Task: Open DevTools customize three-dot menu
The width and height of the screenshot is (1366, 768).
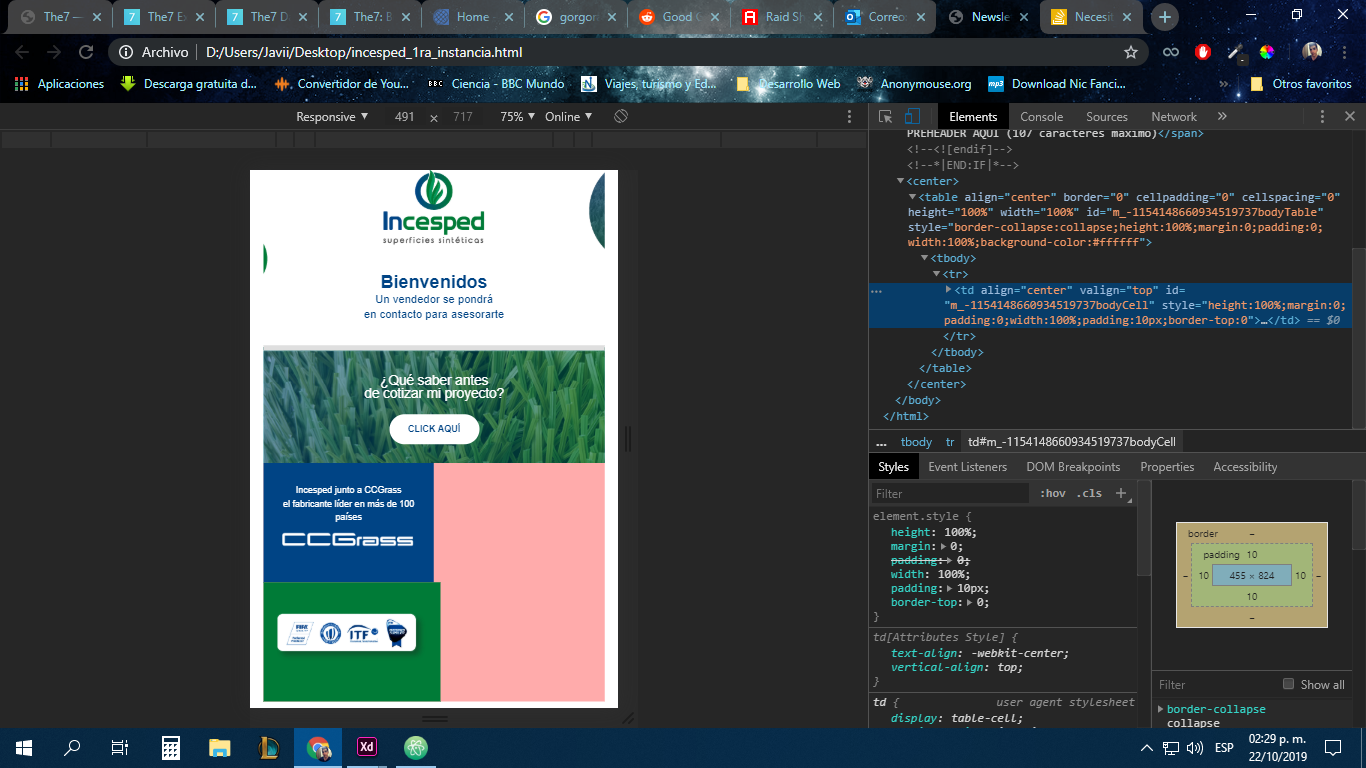Action: (1322, 117)
